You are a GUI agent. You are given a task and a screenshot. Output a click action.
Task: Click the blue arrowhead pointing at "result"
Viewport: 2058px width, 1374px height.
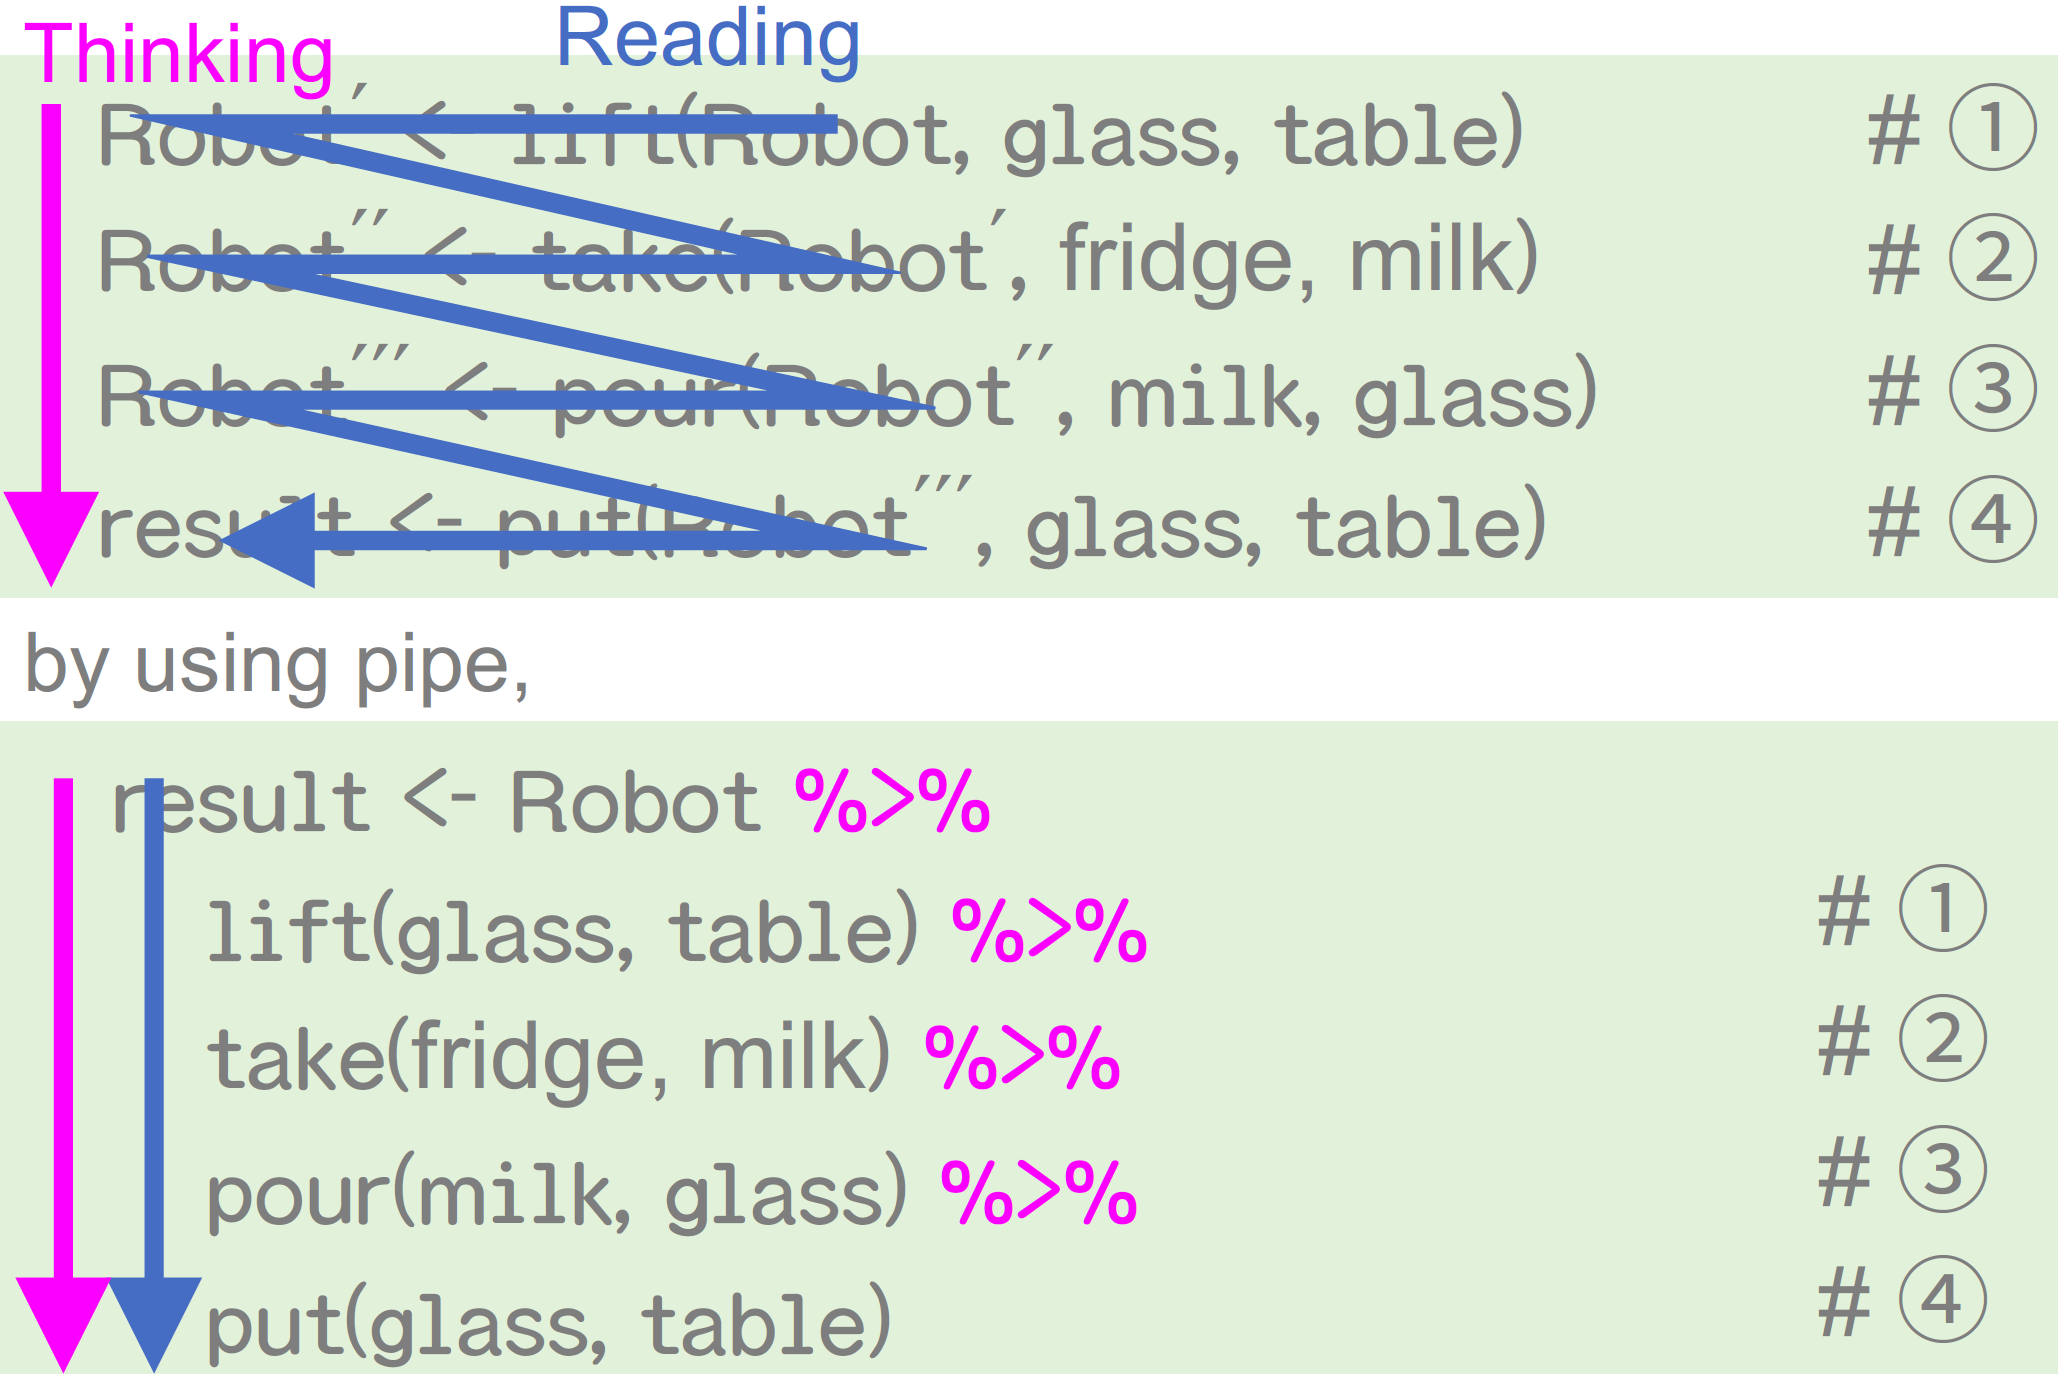tap(272, 541)
